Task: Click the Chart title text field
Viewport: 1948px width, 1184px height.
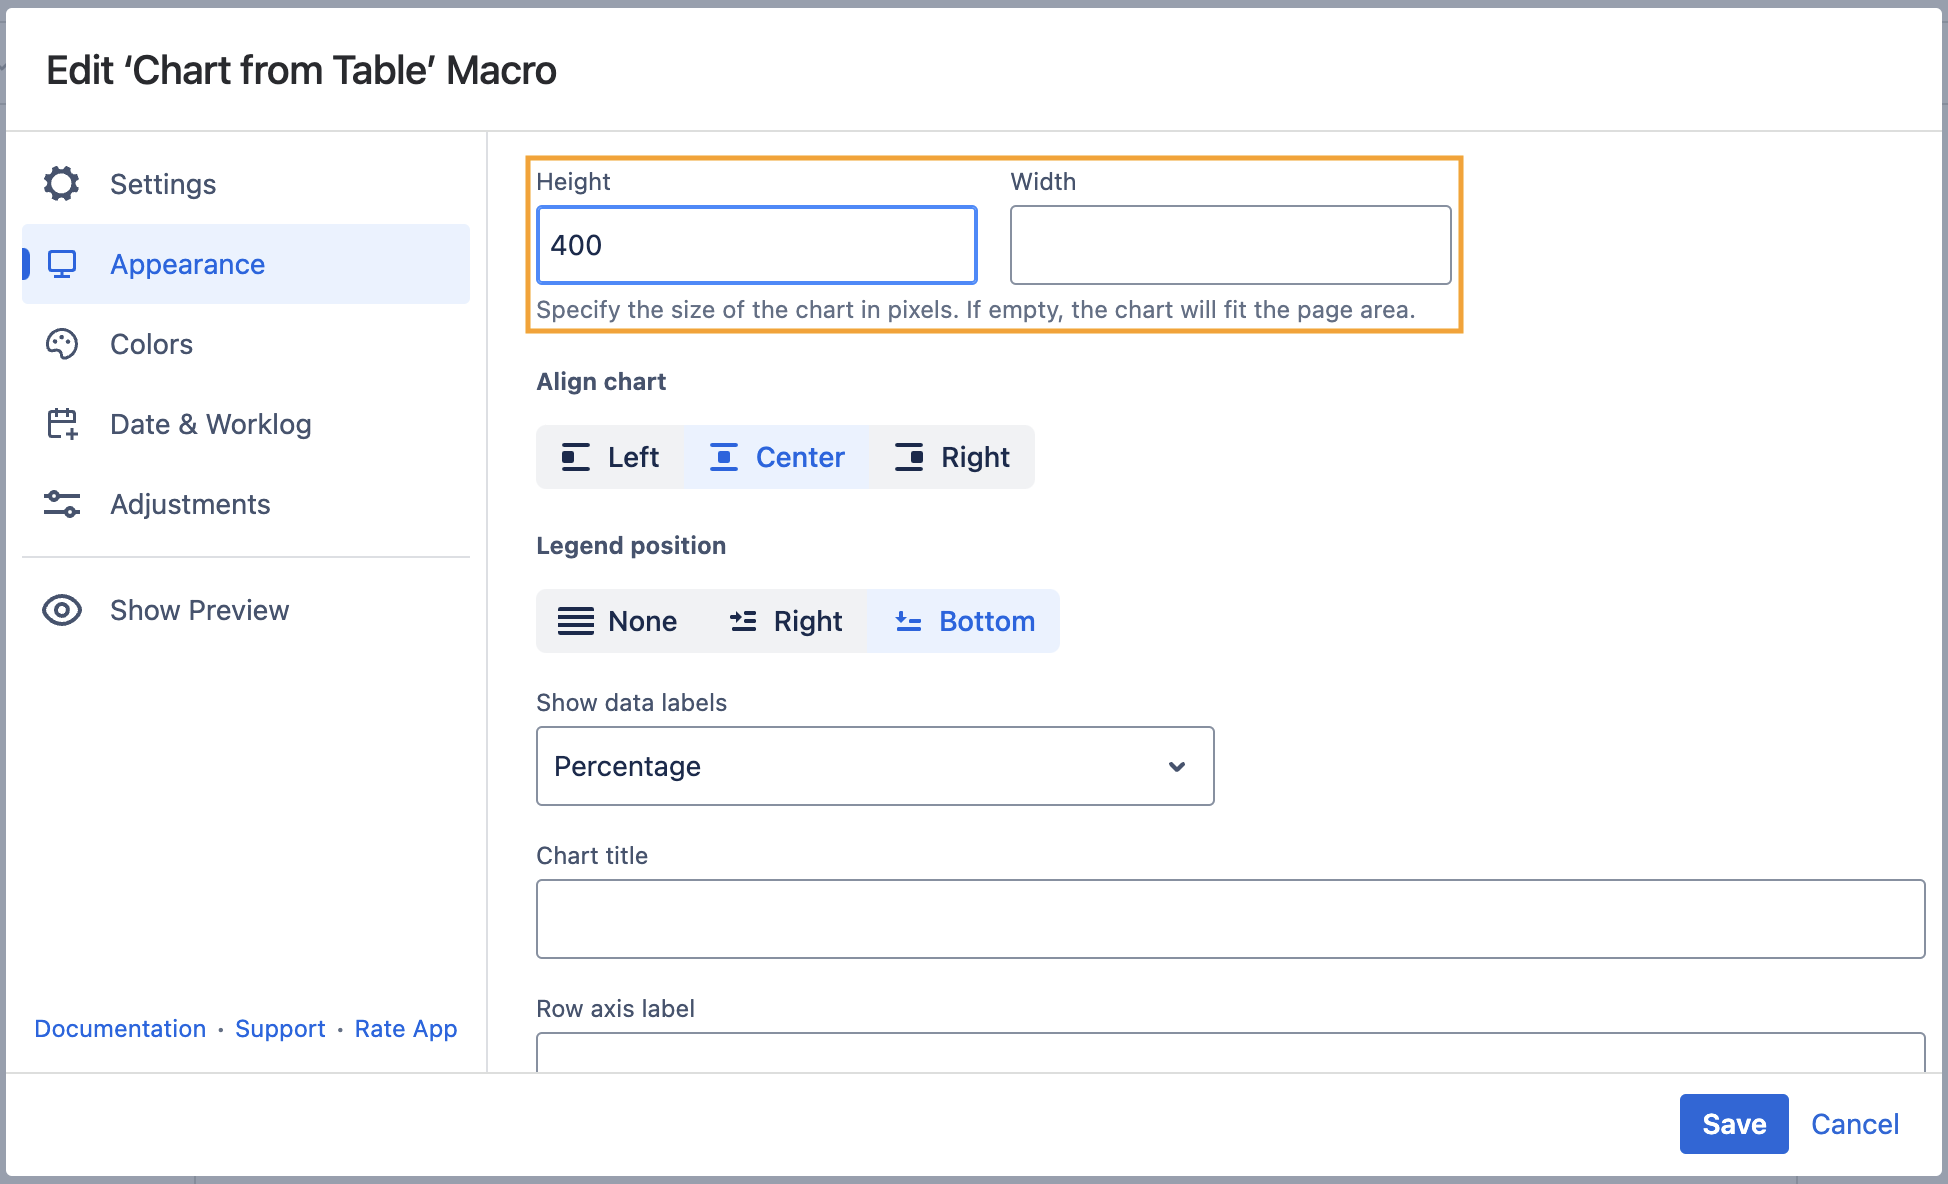Action: [x=1230, y=919]
